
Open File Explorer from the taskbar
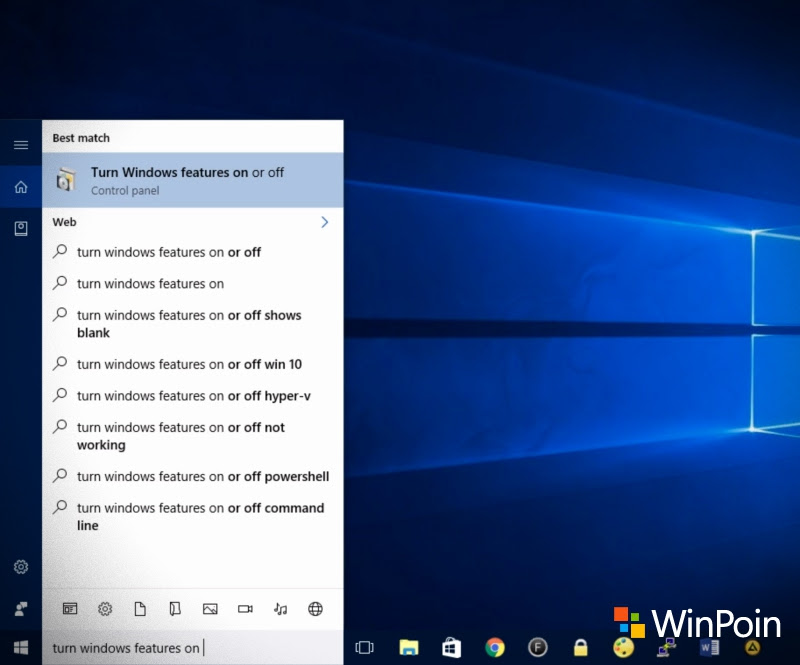pos(409,648)
